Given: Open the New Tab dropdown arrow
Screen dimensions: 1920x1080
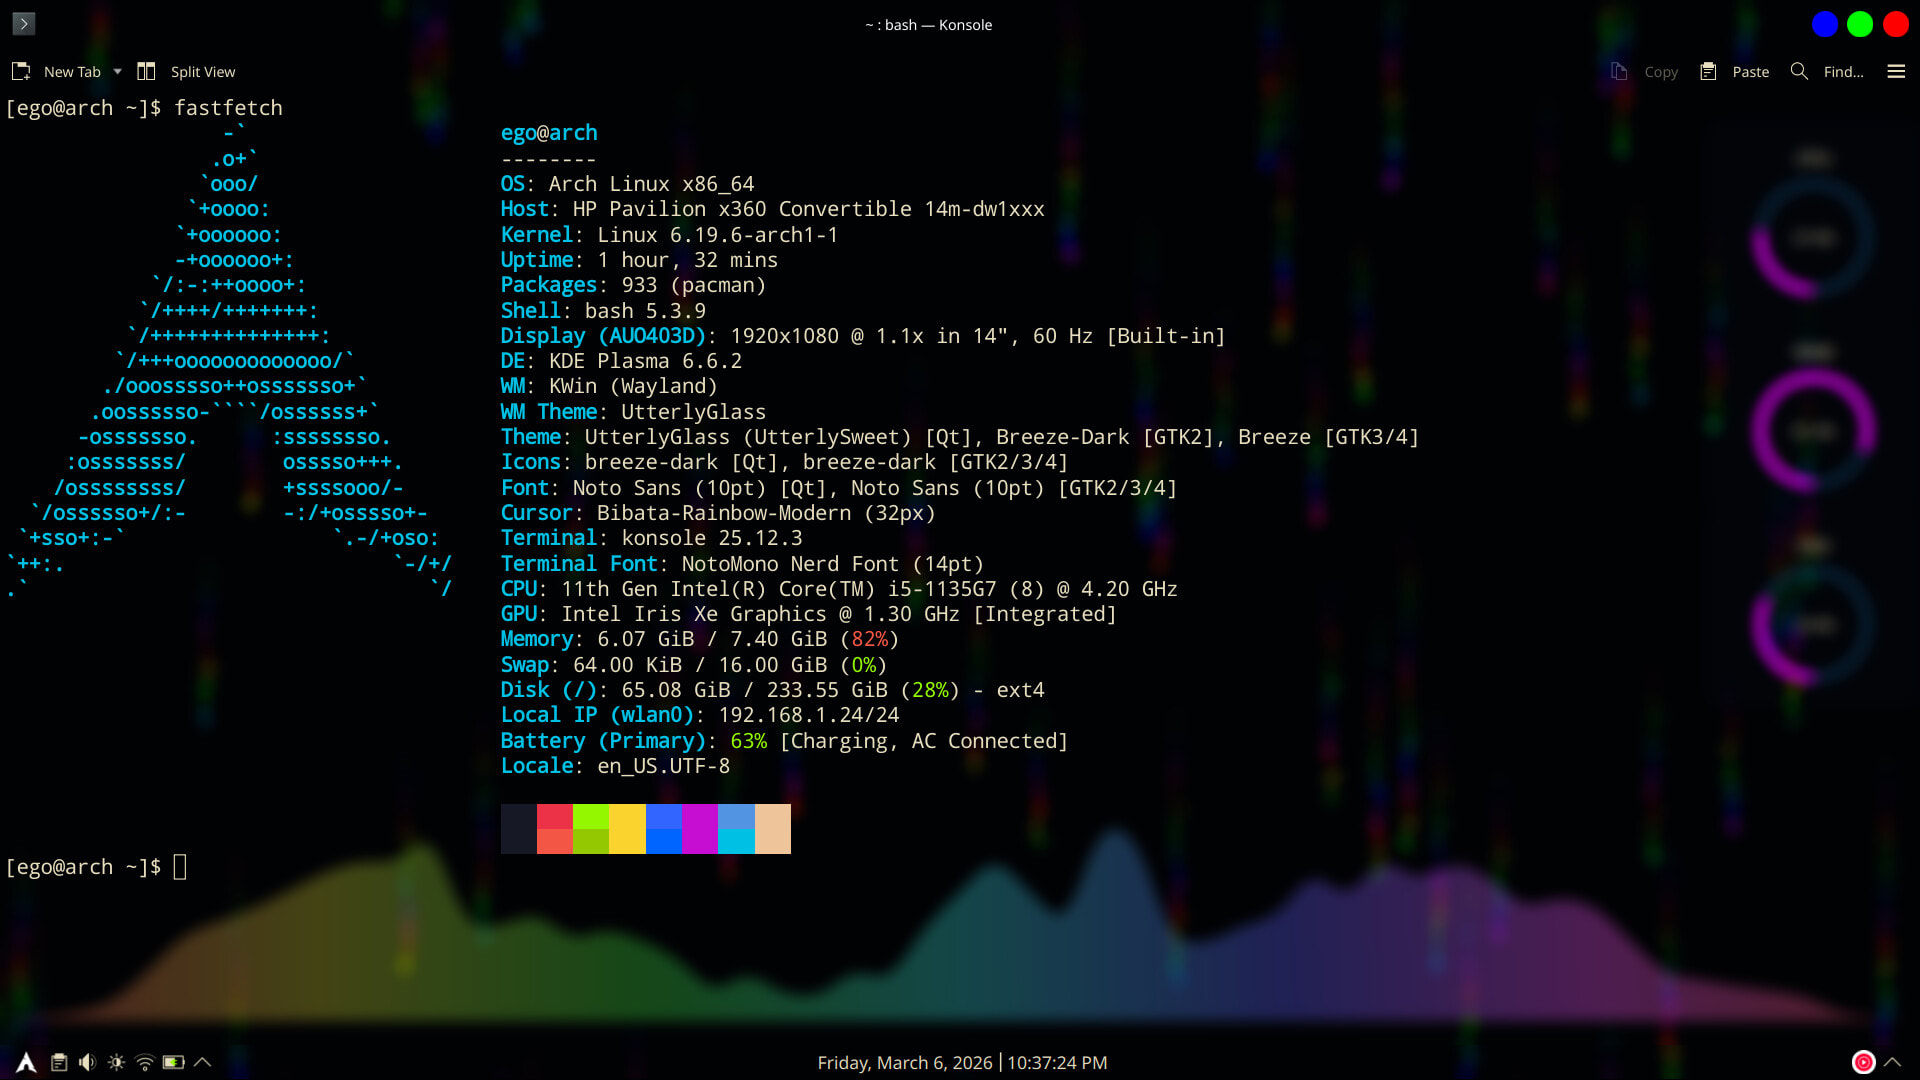Looking at the screenshot, I should pos(117,71).
